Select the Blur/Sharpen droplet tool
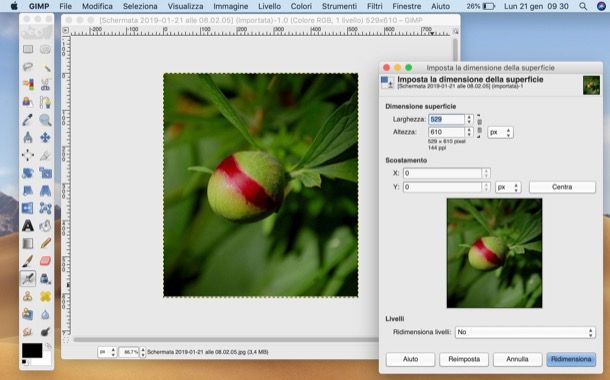Viewport: 610px width, 380px height. (45, 314)
